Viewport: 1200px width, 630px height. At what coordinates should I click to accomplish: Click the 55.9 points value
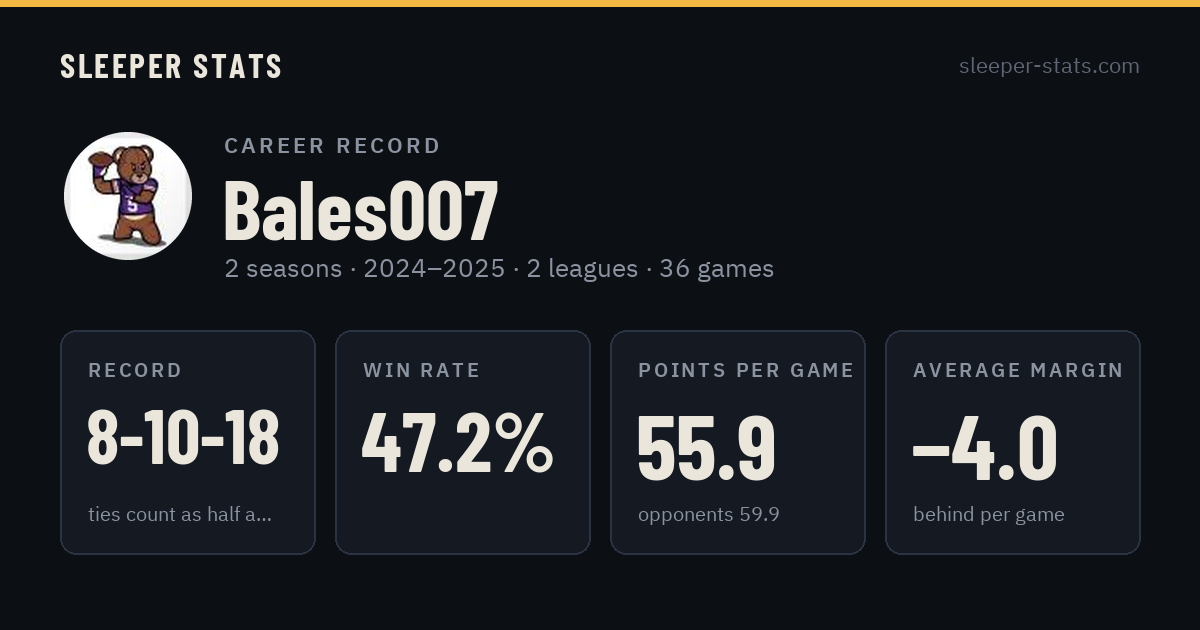[x=707, y=448]
